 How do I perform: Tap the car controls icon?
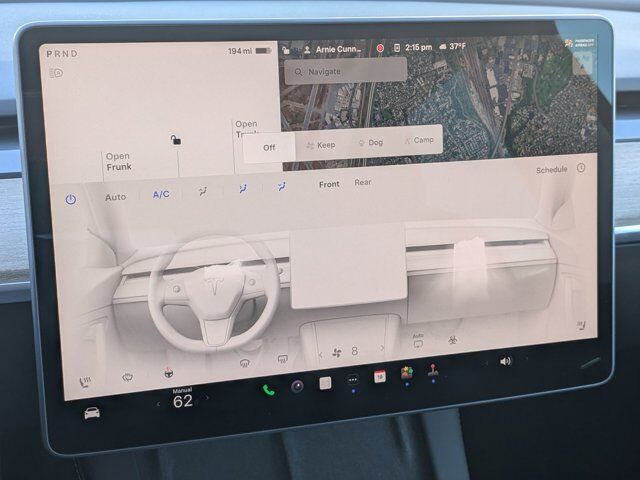pos(92,413)
